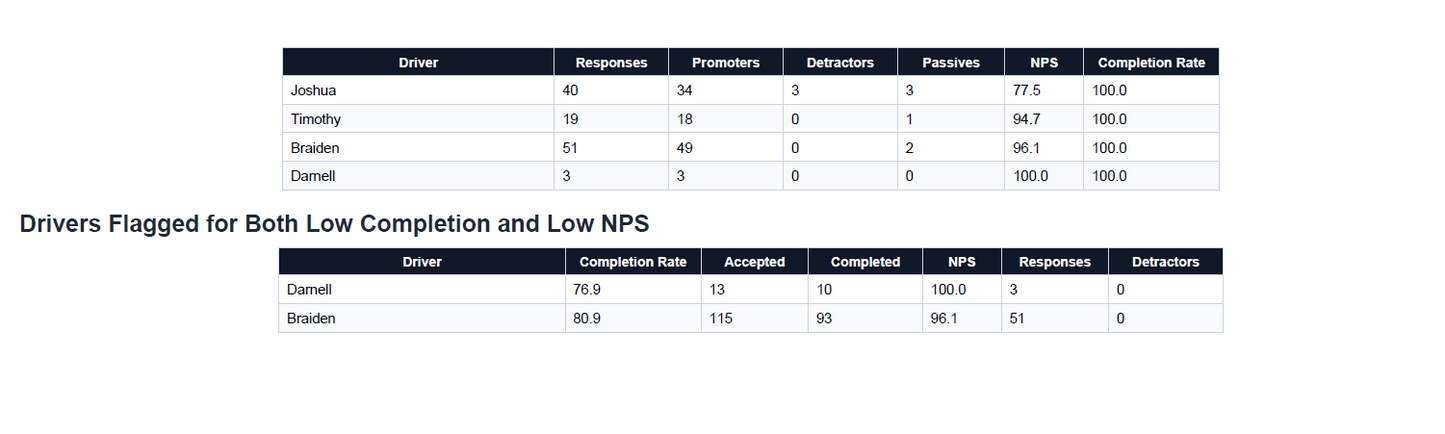Click Joshua's NPS value 77.5
The width and height of the screenshot is (1445, 434).
click(x=1027, y=90)
